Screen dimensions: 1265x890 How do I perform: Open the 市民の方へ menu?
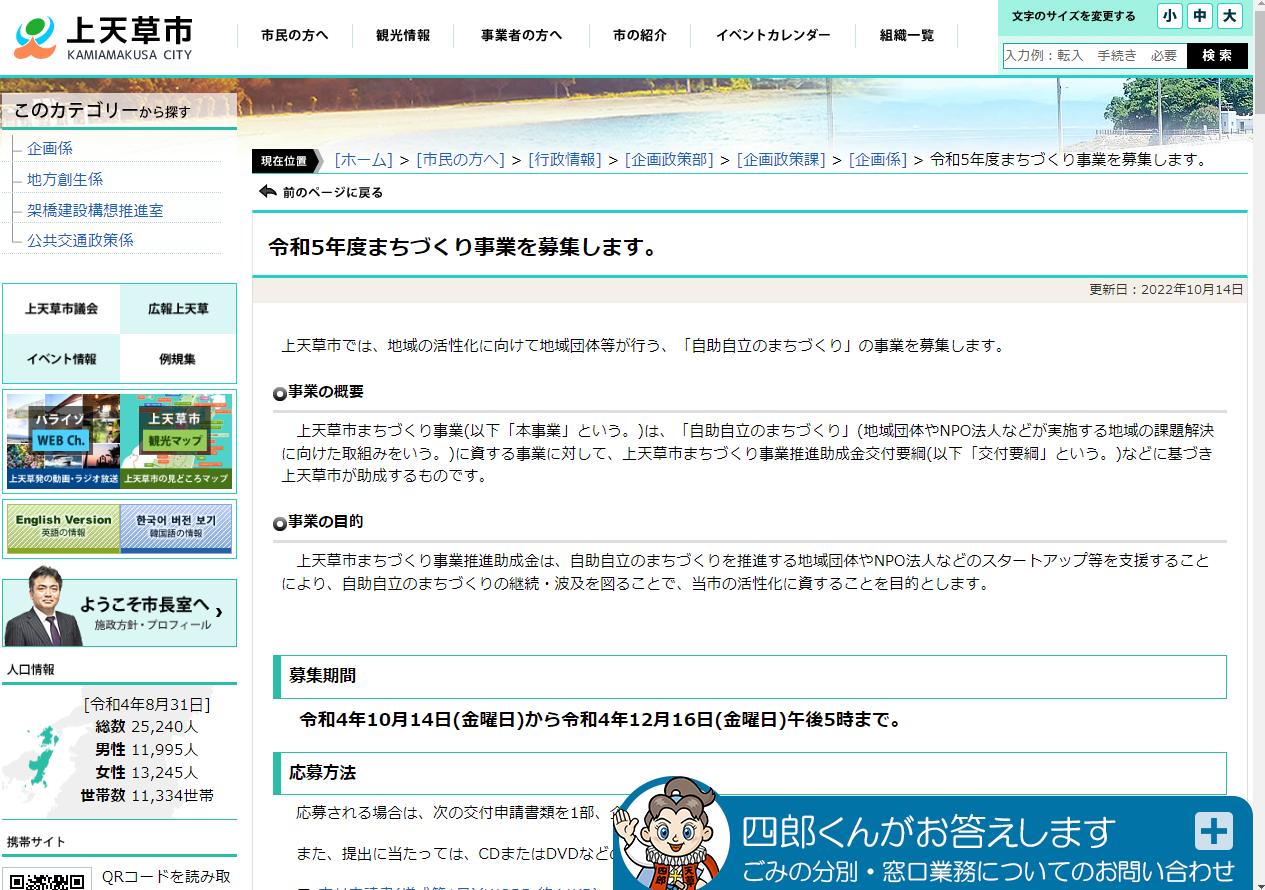(294, 36)
